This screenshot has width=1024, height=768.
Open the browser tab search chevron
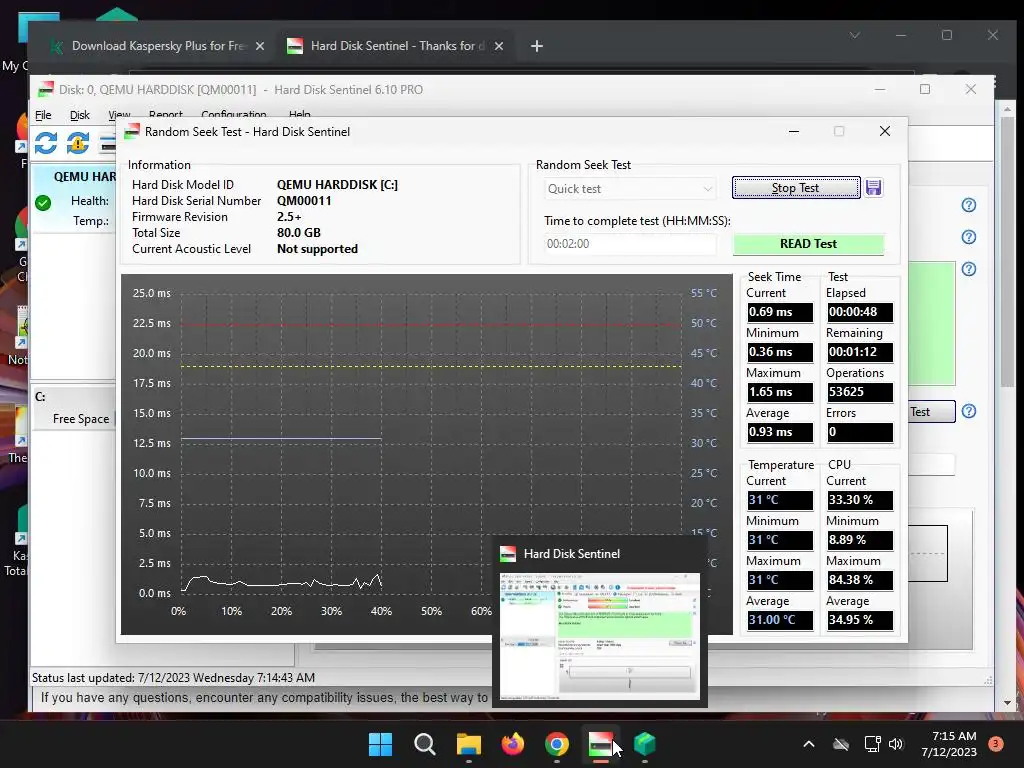click(855, 35)
